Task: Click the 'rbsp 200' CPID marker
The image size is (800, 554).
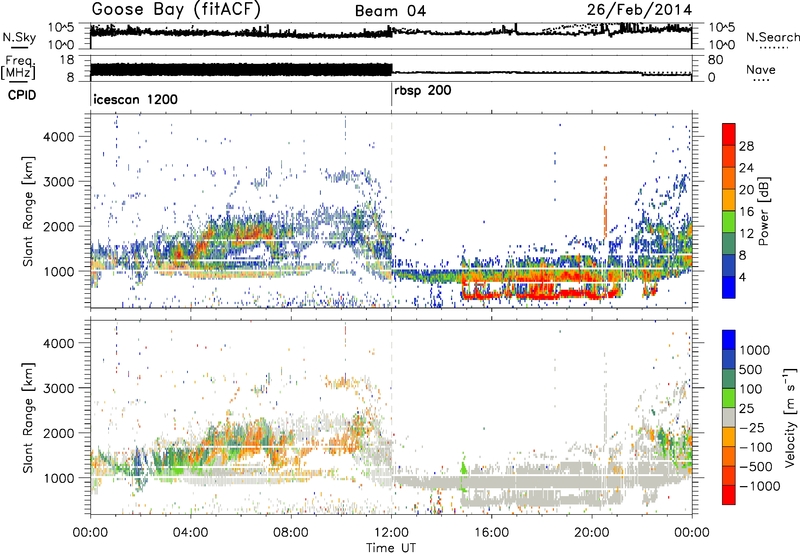Action: [423, 91]
